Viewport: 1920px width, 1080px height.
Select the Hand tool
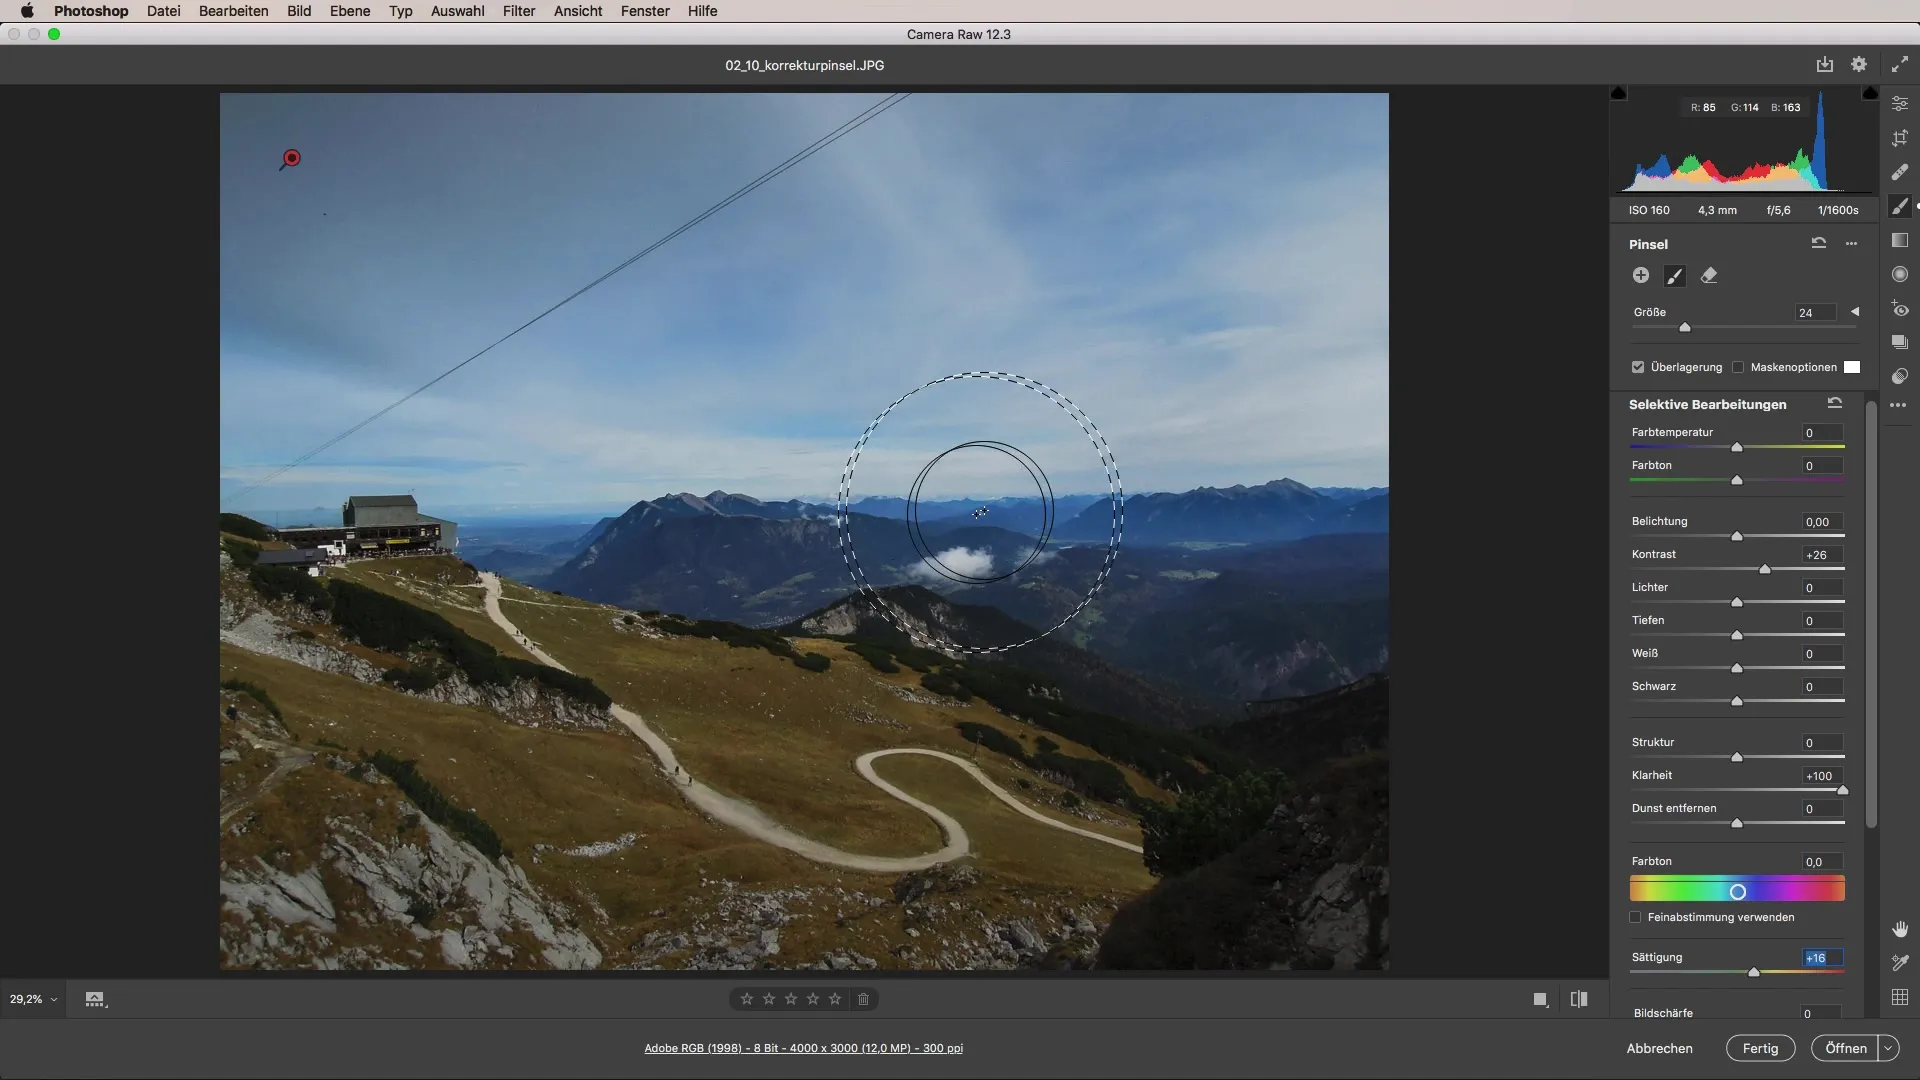pos(1900,929)
